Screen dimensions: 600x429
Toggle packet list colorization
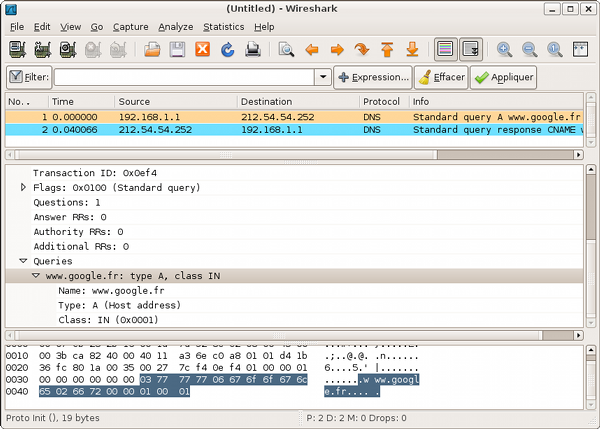pos(445,49)
